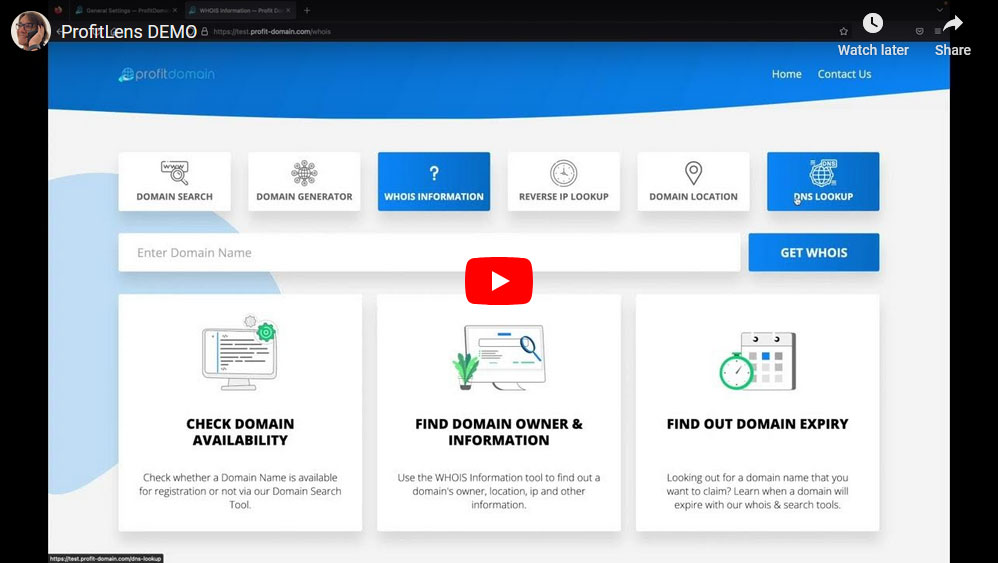Click the Share arrow icon
The height and width of the screenshot is (563, 998).
coord(952,24)
